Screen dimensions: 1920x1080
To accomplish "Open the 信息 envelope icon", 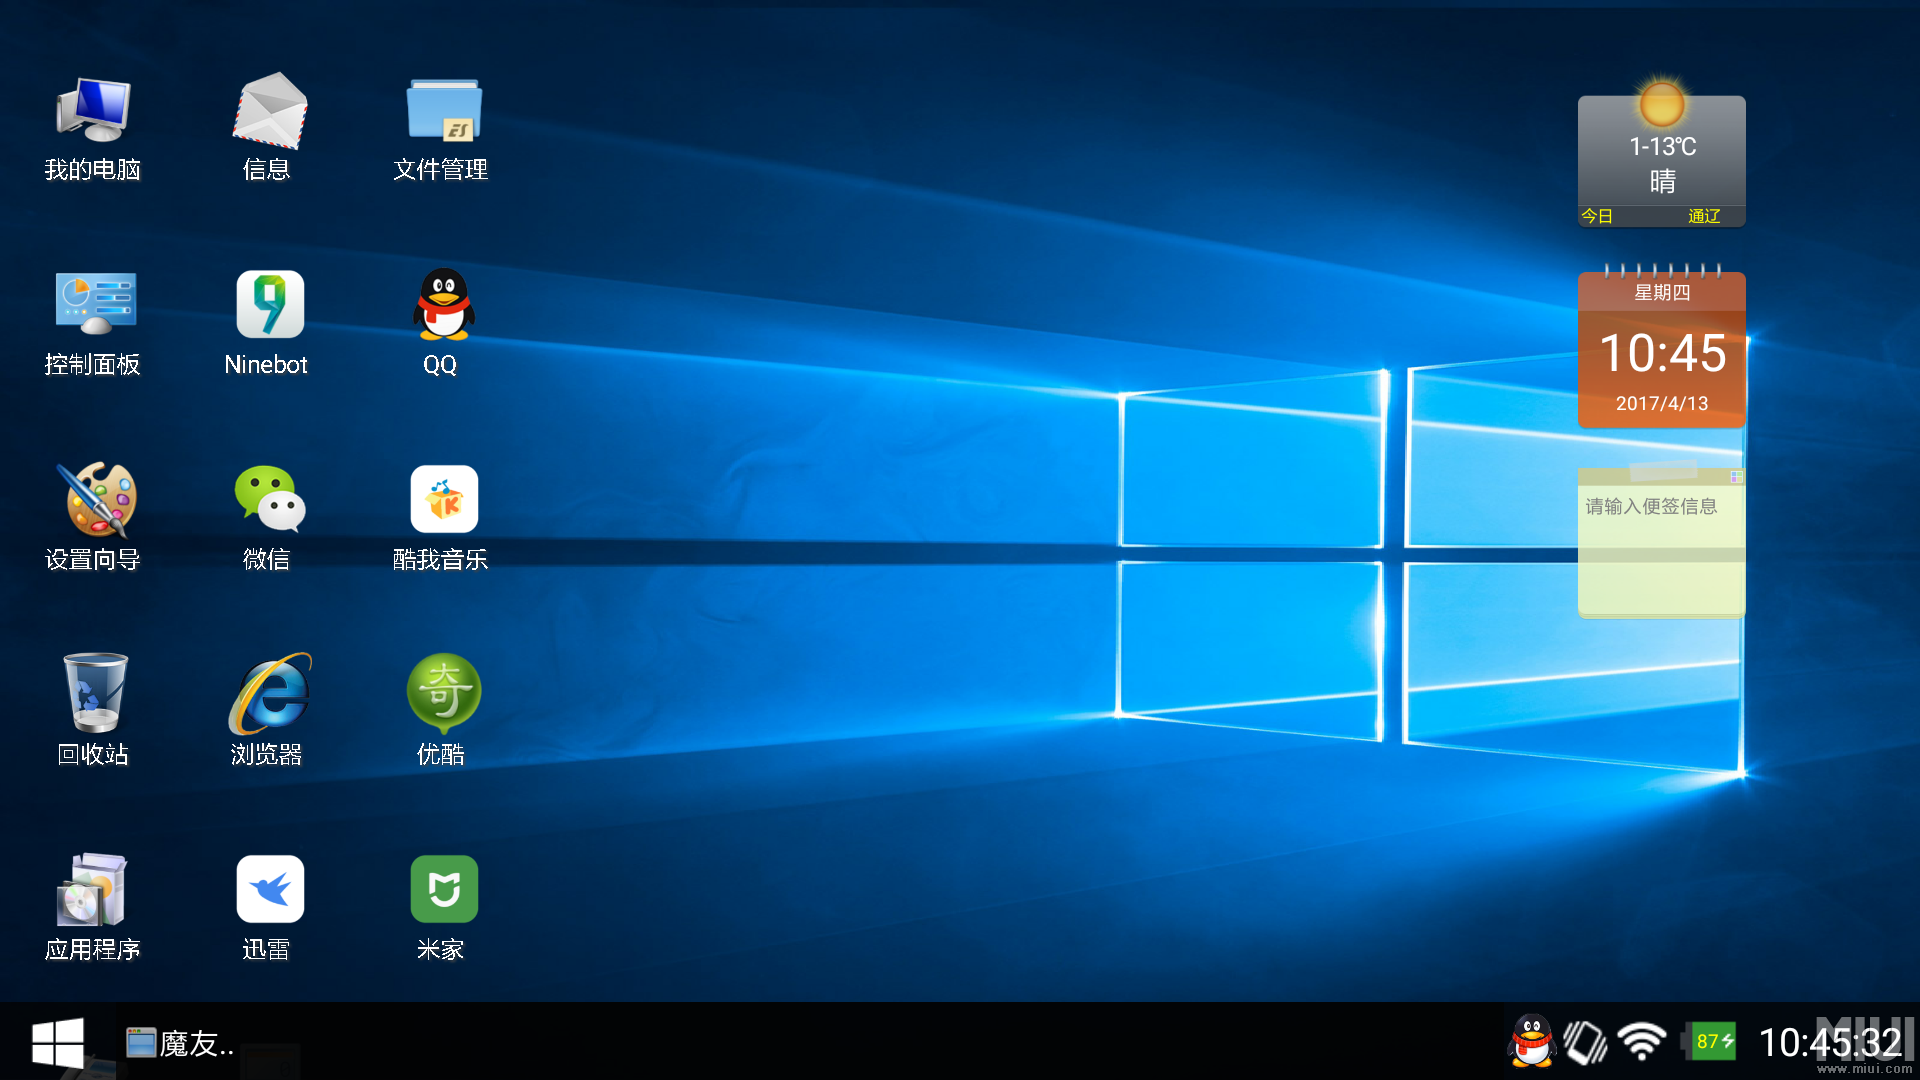I will pos(268,110).
